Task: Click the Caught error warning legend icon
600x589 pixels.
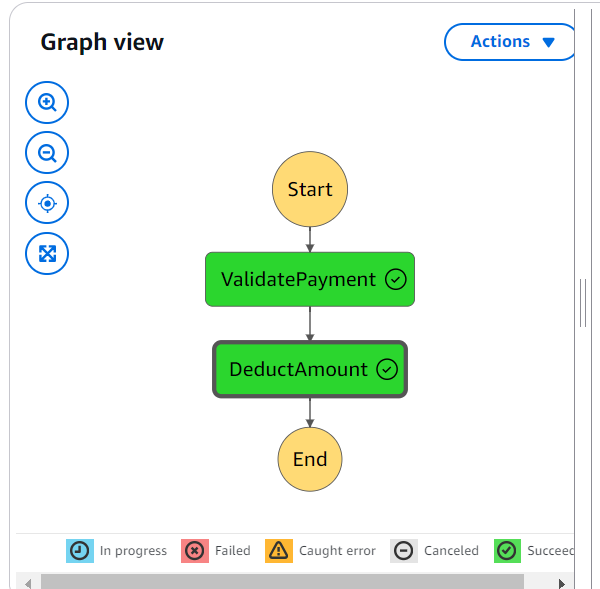Action: point(279,551)
